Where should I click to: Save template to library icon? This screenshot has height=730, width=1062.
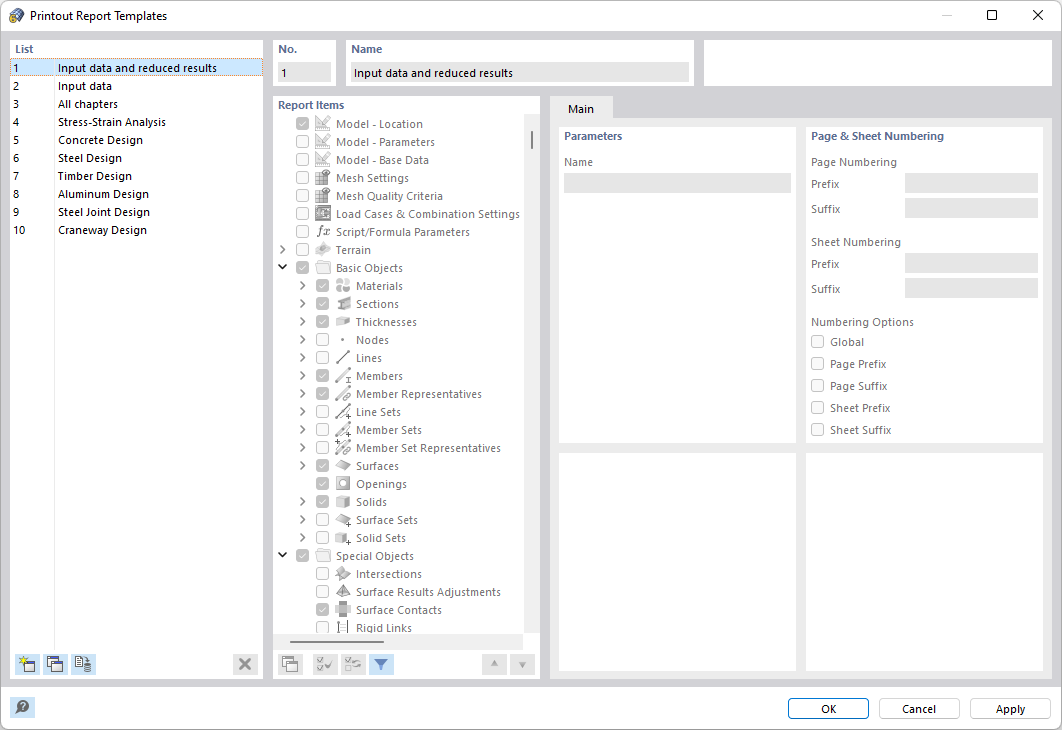tap(83, 664)
